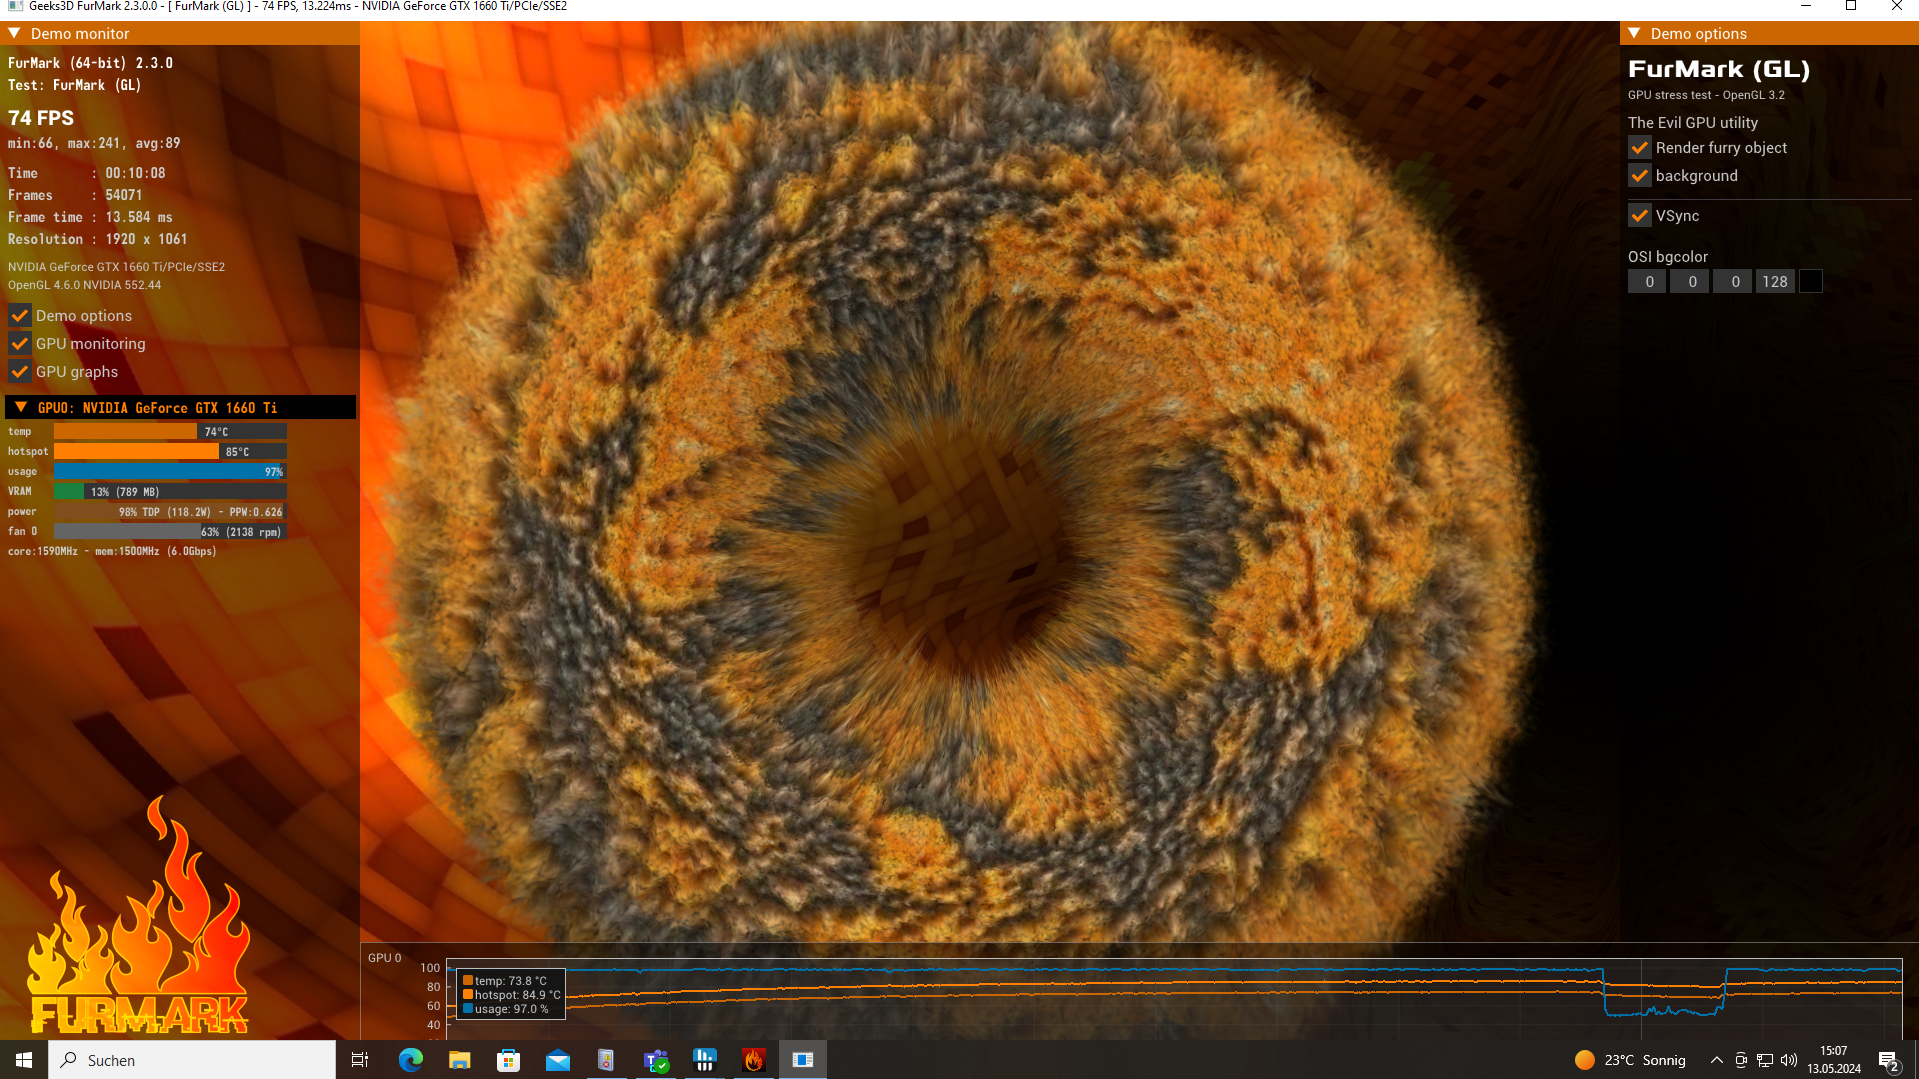This screenshot has height=1079, width=1919.
Task: Click the core:1590MHz memory clock text
Action: [x=112, y=552]
